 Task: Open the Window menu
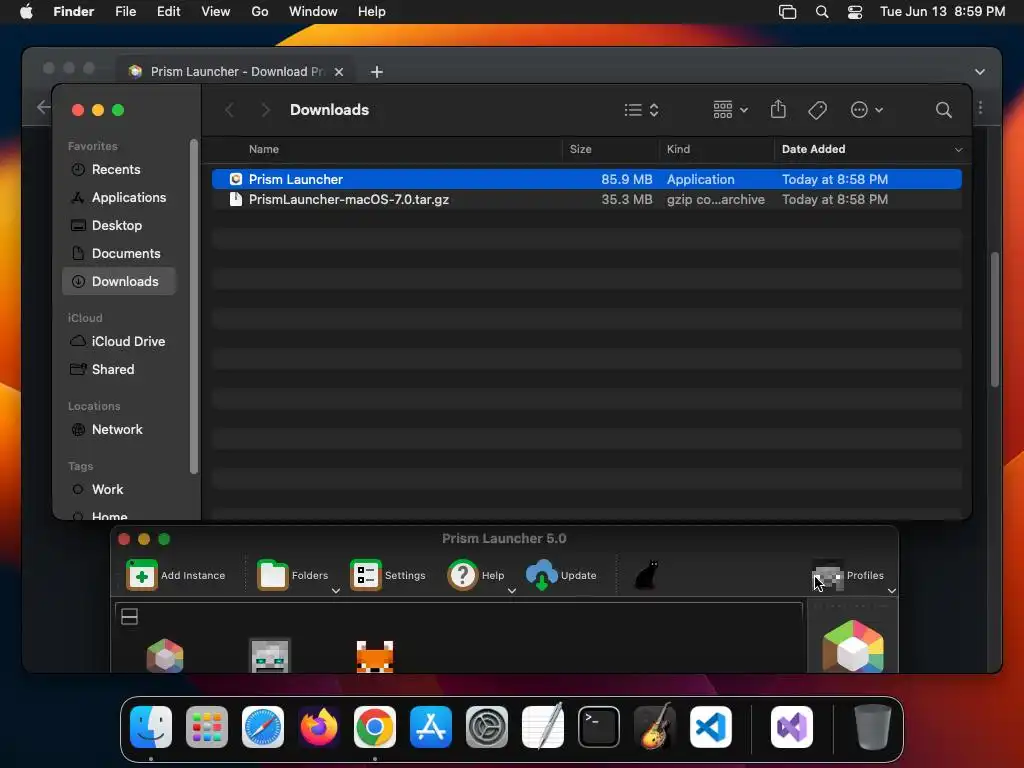pyautogui.click(x=313, y=12)
